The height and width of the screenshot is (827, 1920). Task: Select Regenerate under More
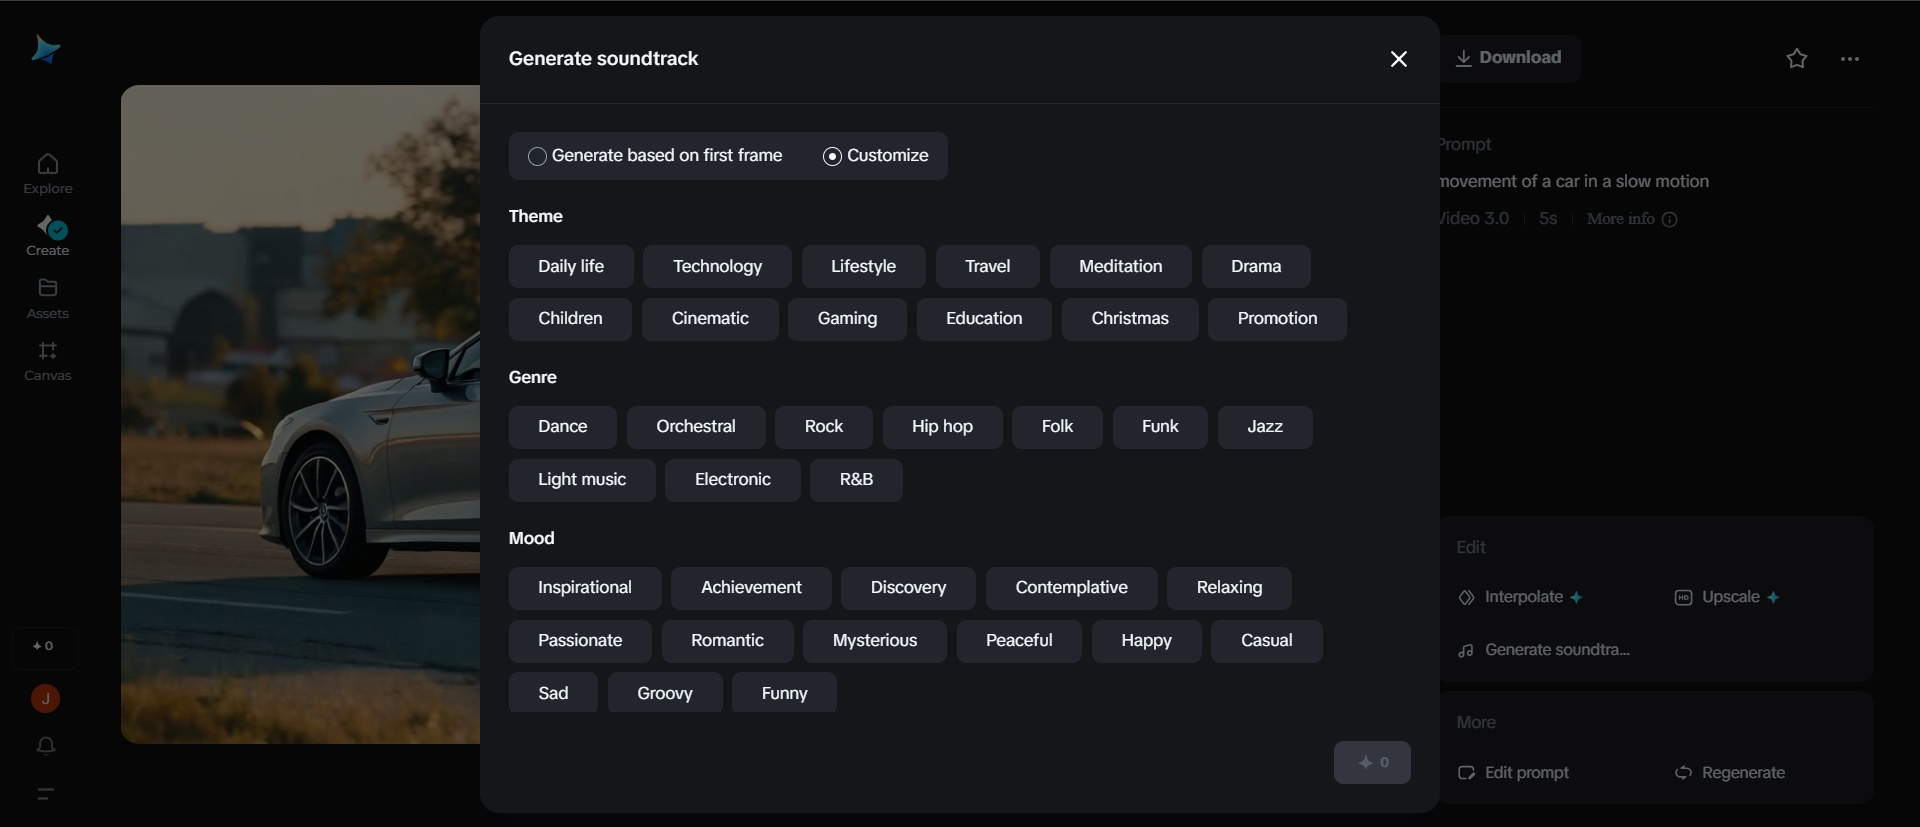point(1743,772)
